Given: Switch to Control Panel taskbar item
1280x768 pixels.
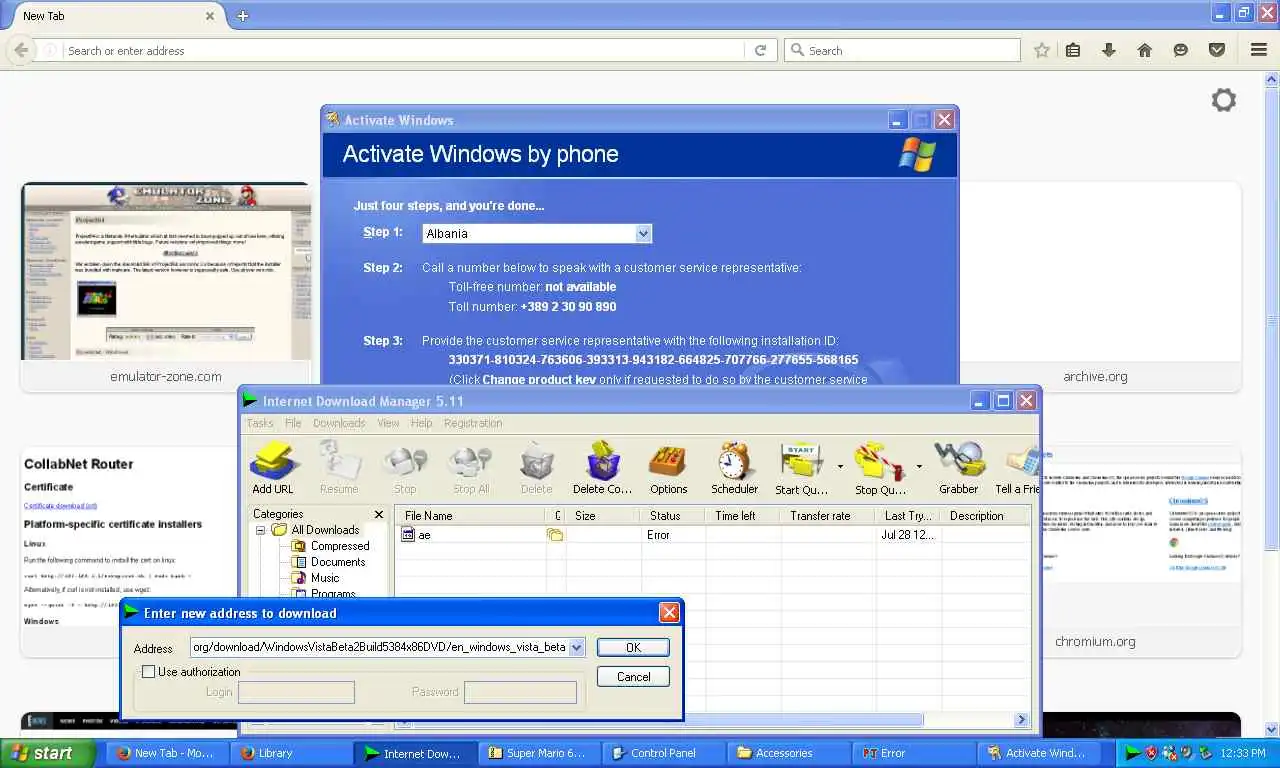Looking at the screenshot, I should pos(663,753).
